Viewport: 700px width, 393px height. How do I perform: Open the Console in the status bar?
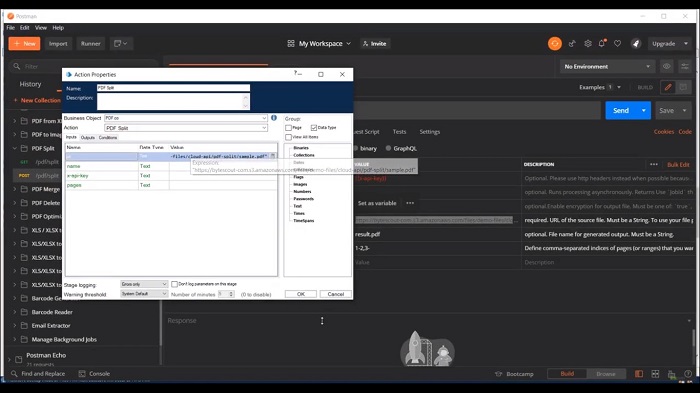point(94,374)
